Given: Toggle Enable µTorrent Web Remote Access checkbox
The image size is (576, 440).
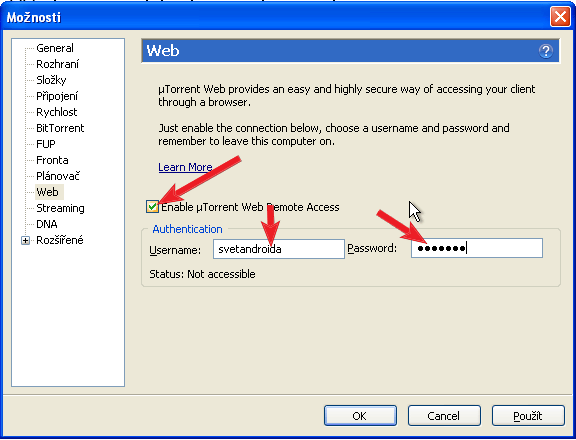Looking at the screenshot, I should click(152, 207).
